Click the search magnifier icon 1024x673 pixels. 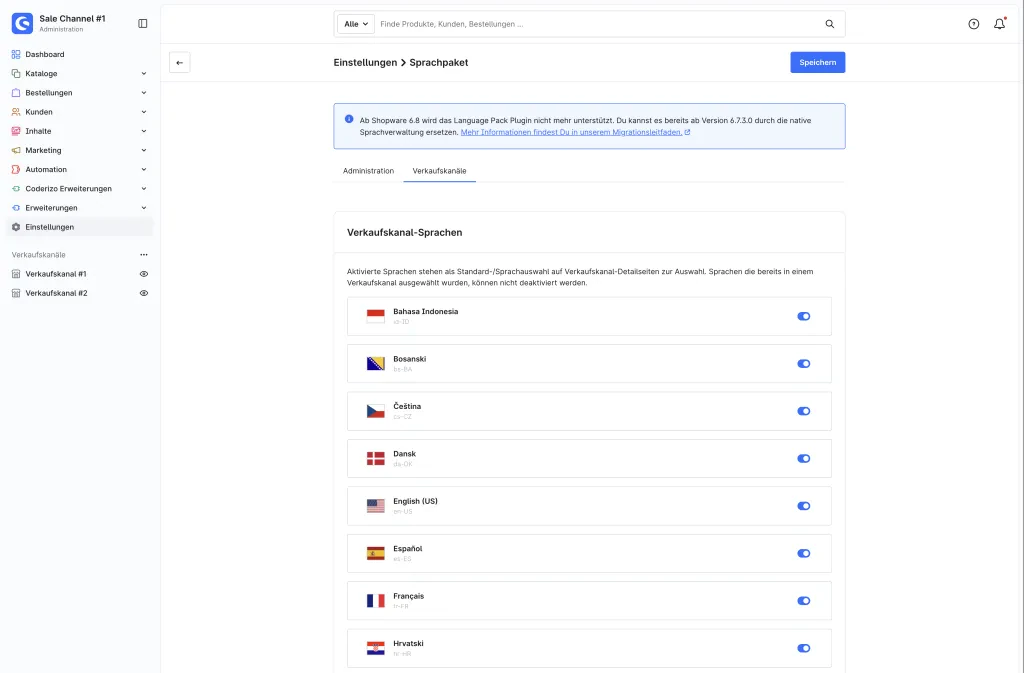pos(829,24)
